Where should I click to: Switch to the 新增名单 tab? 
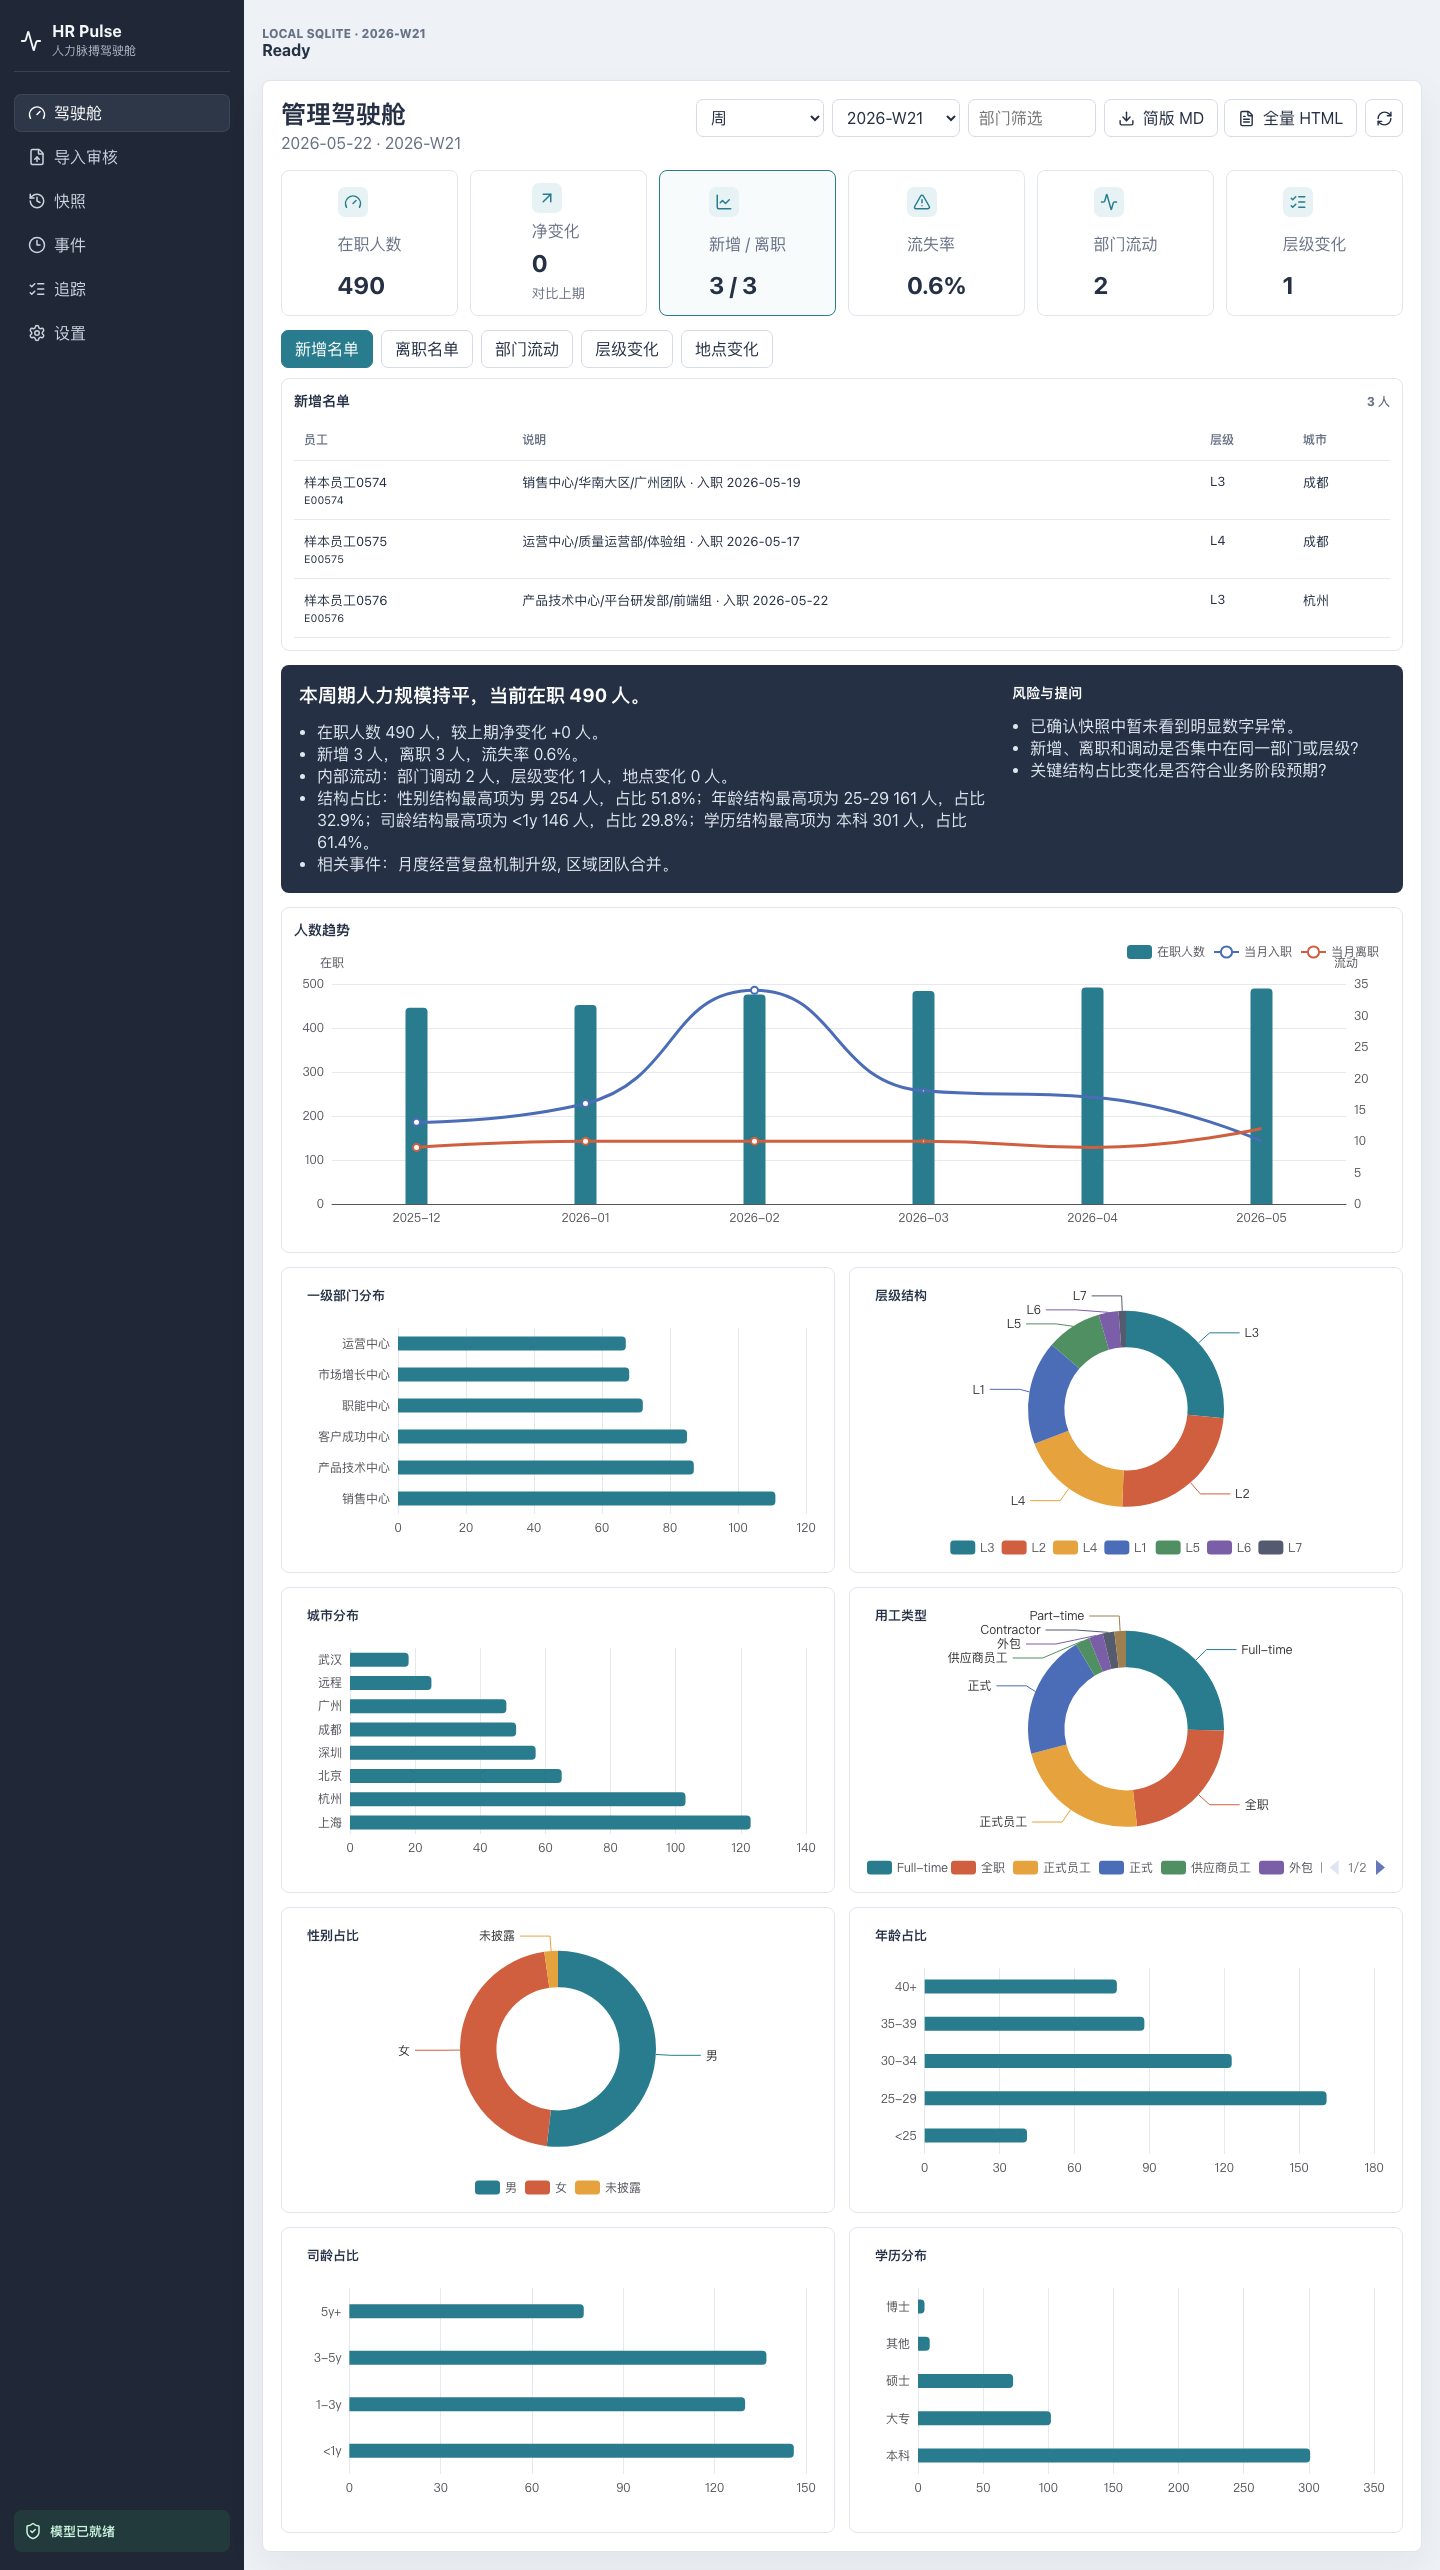[x=327, y=349]
